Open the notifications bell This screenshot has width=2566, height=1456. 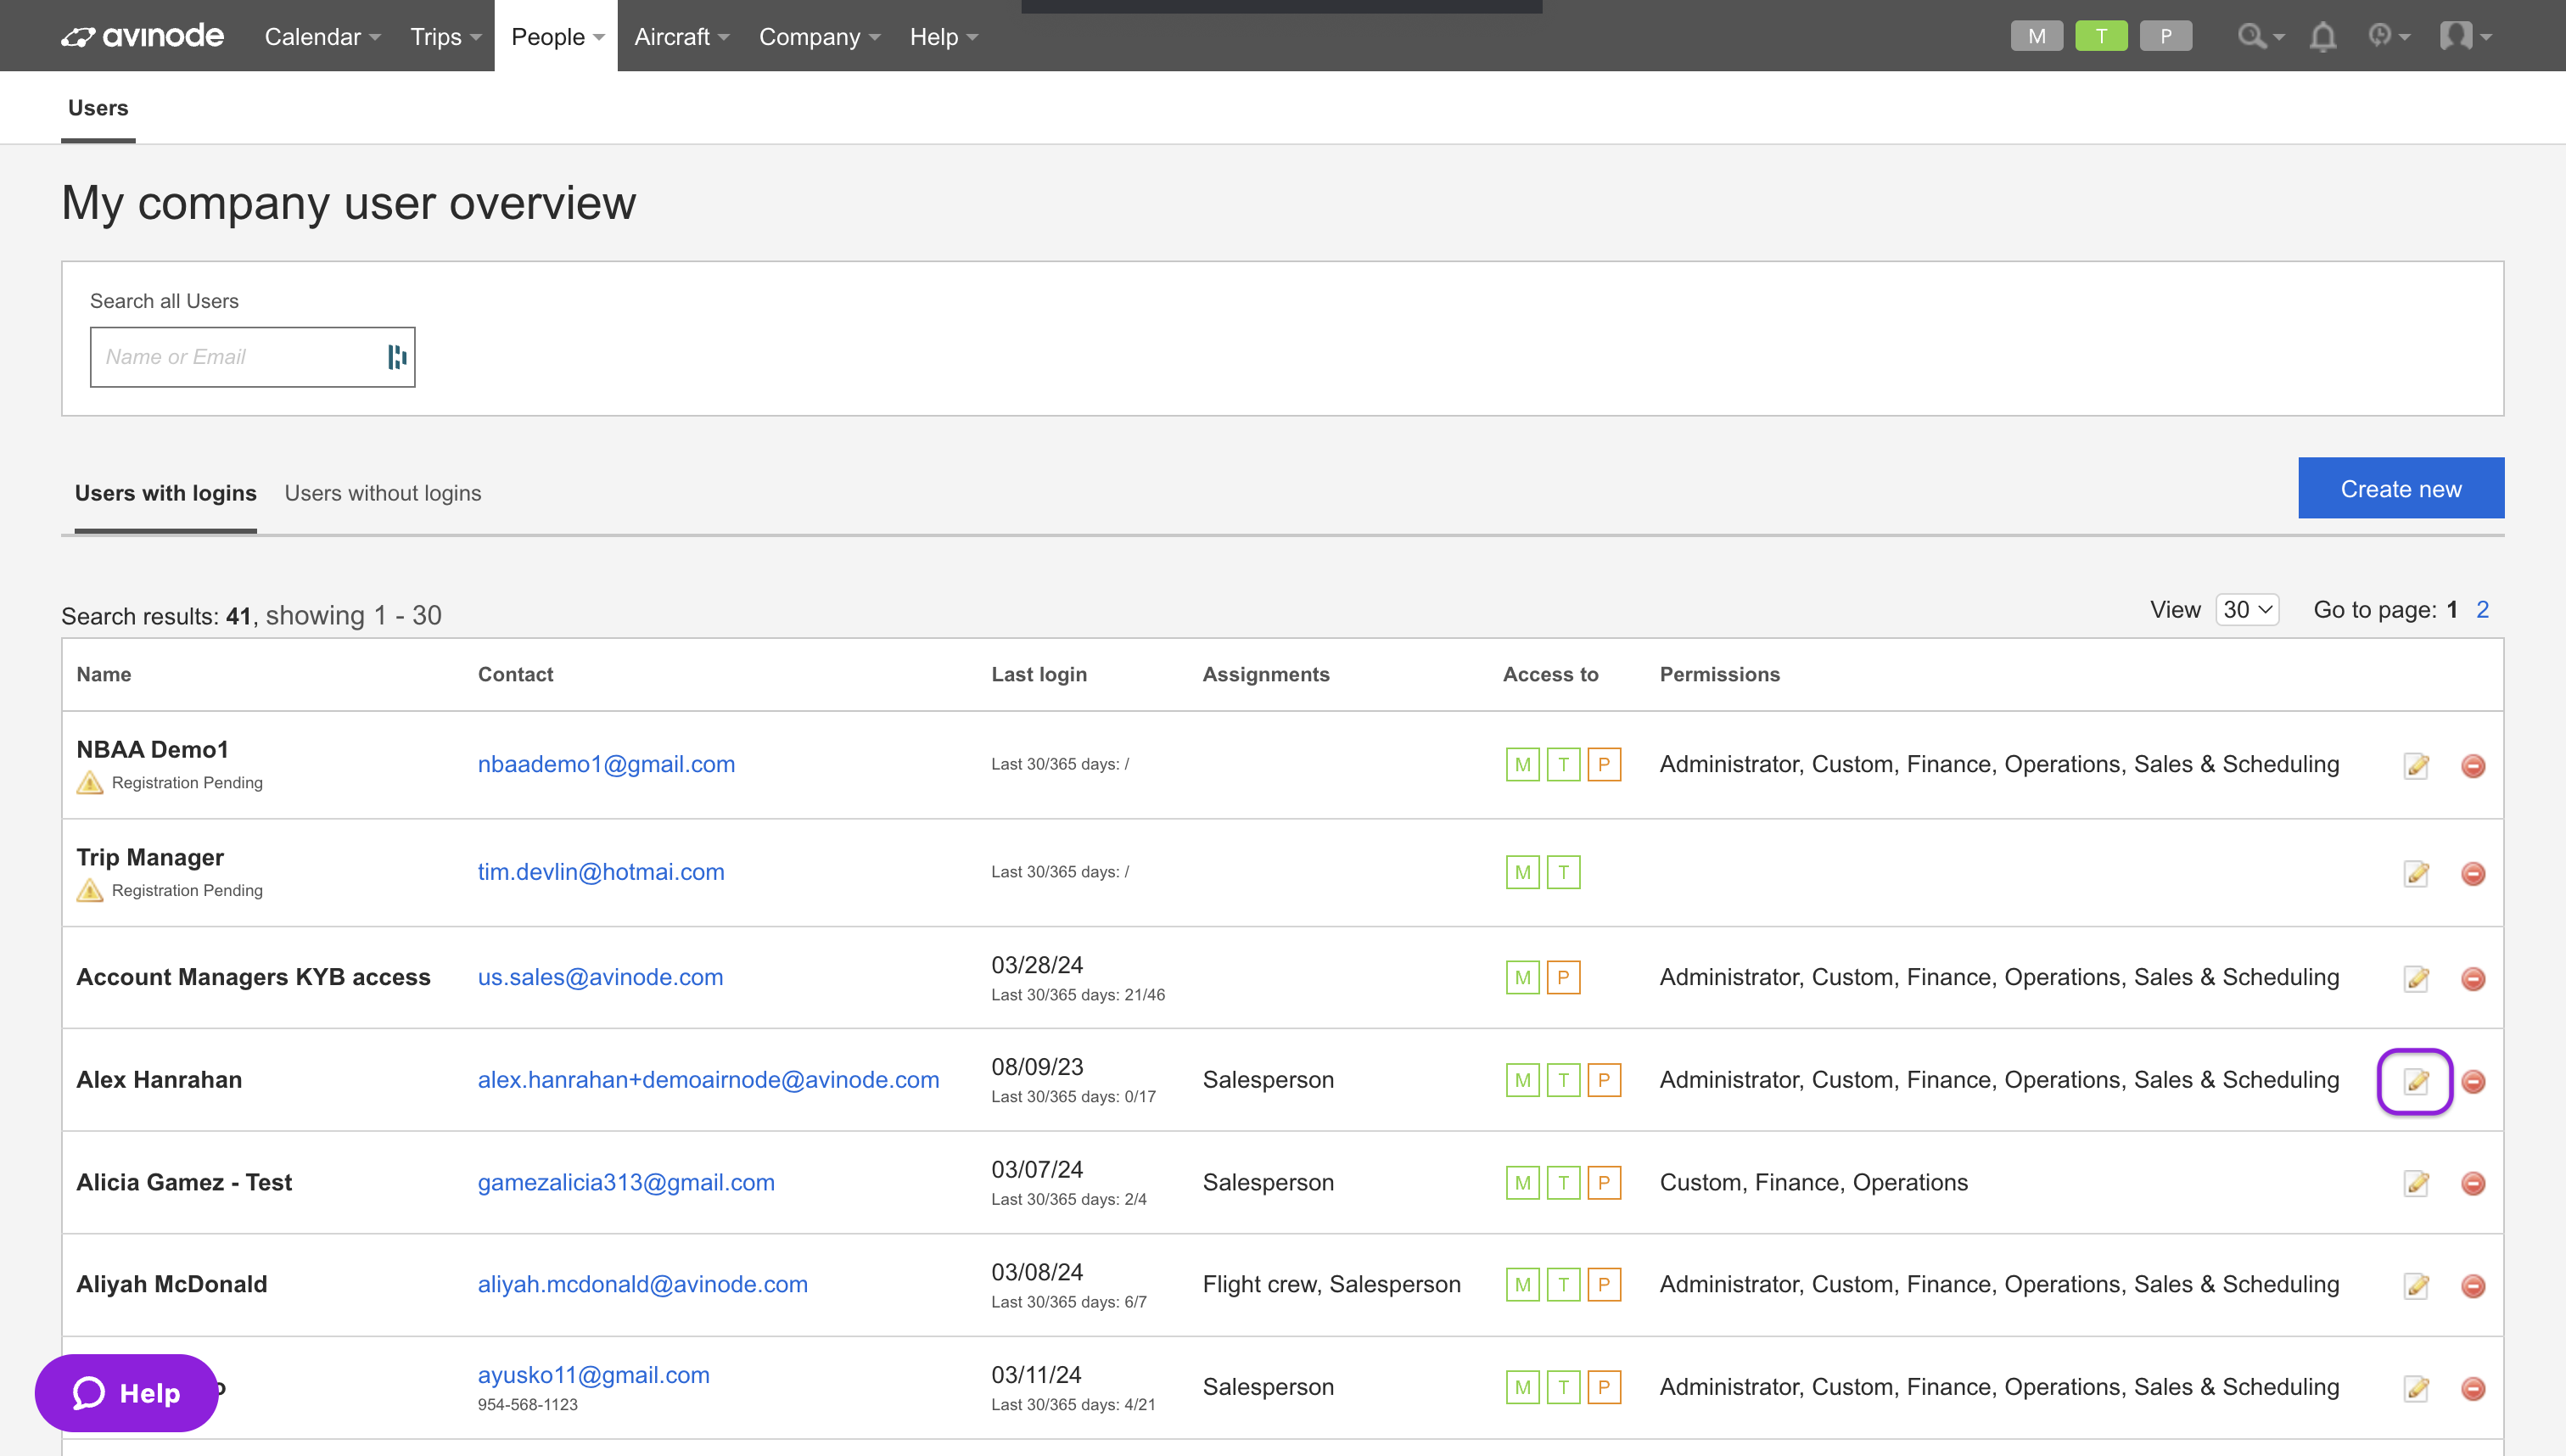coord(2322,37)
